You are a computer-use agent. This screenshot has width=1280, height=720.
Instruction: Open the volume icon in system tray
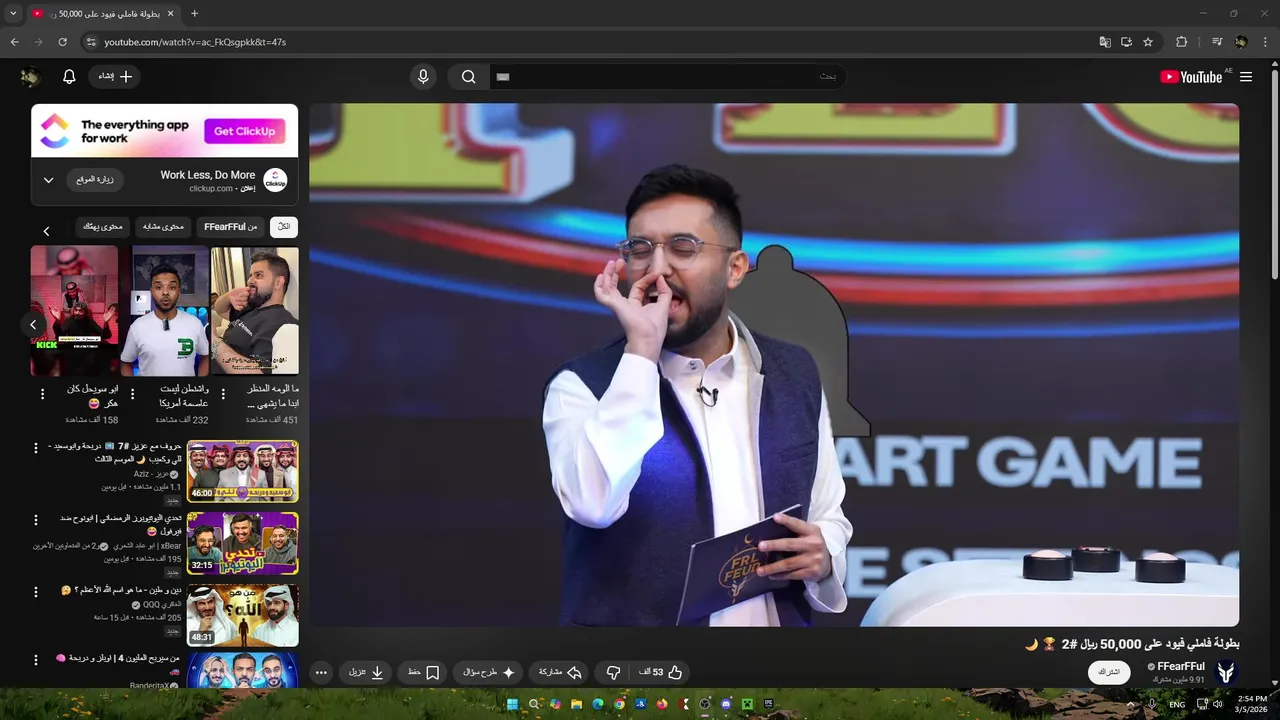(x=1217, y=704)
